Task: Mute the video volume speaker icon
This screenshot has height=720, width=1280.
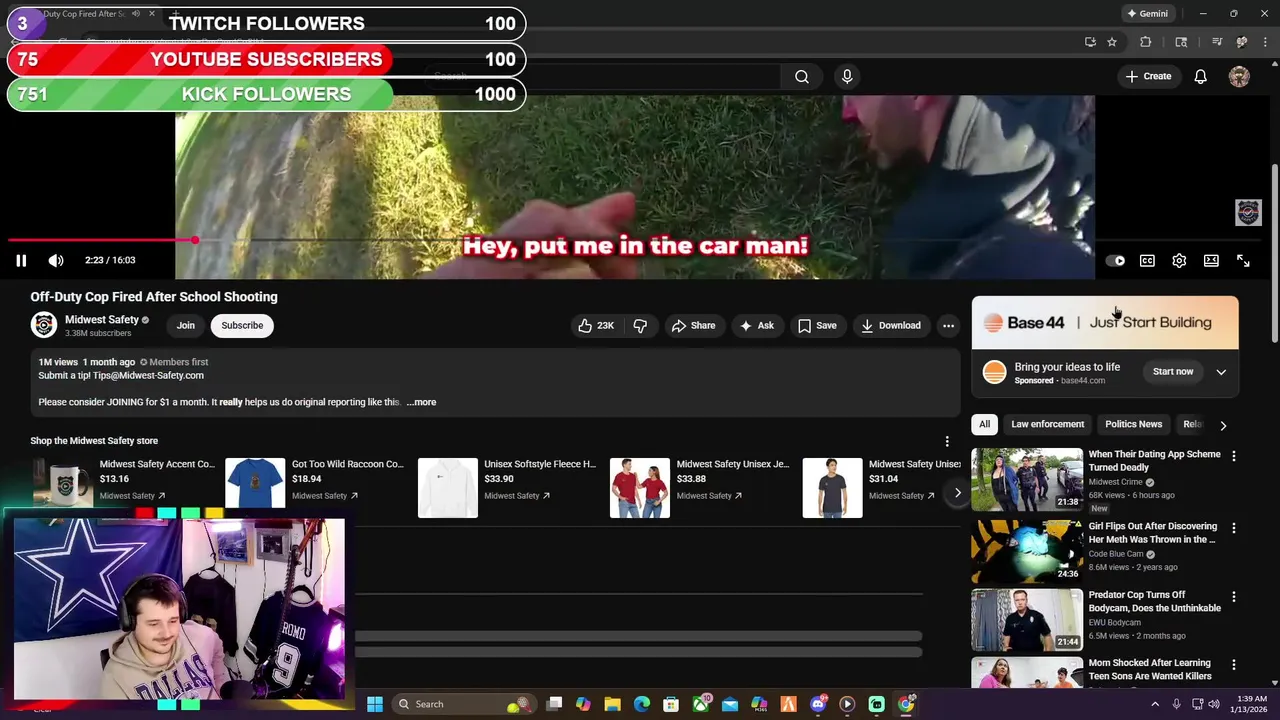Action: tap(56, 260)
